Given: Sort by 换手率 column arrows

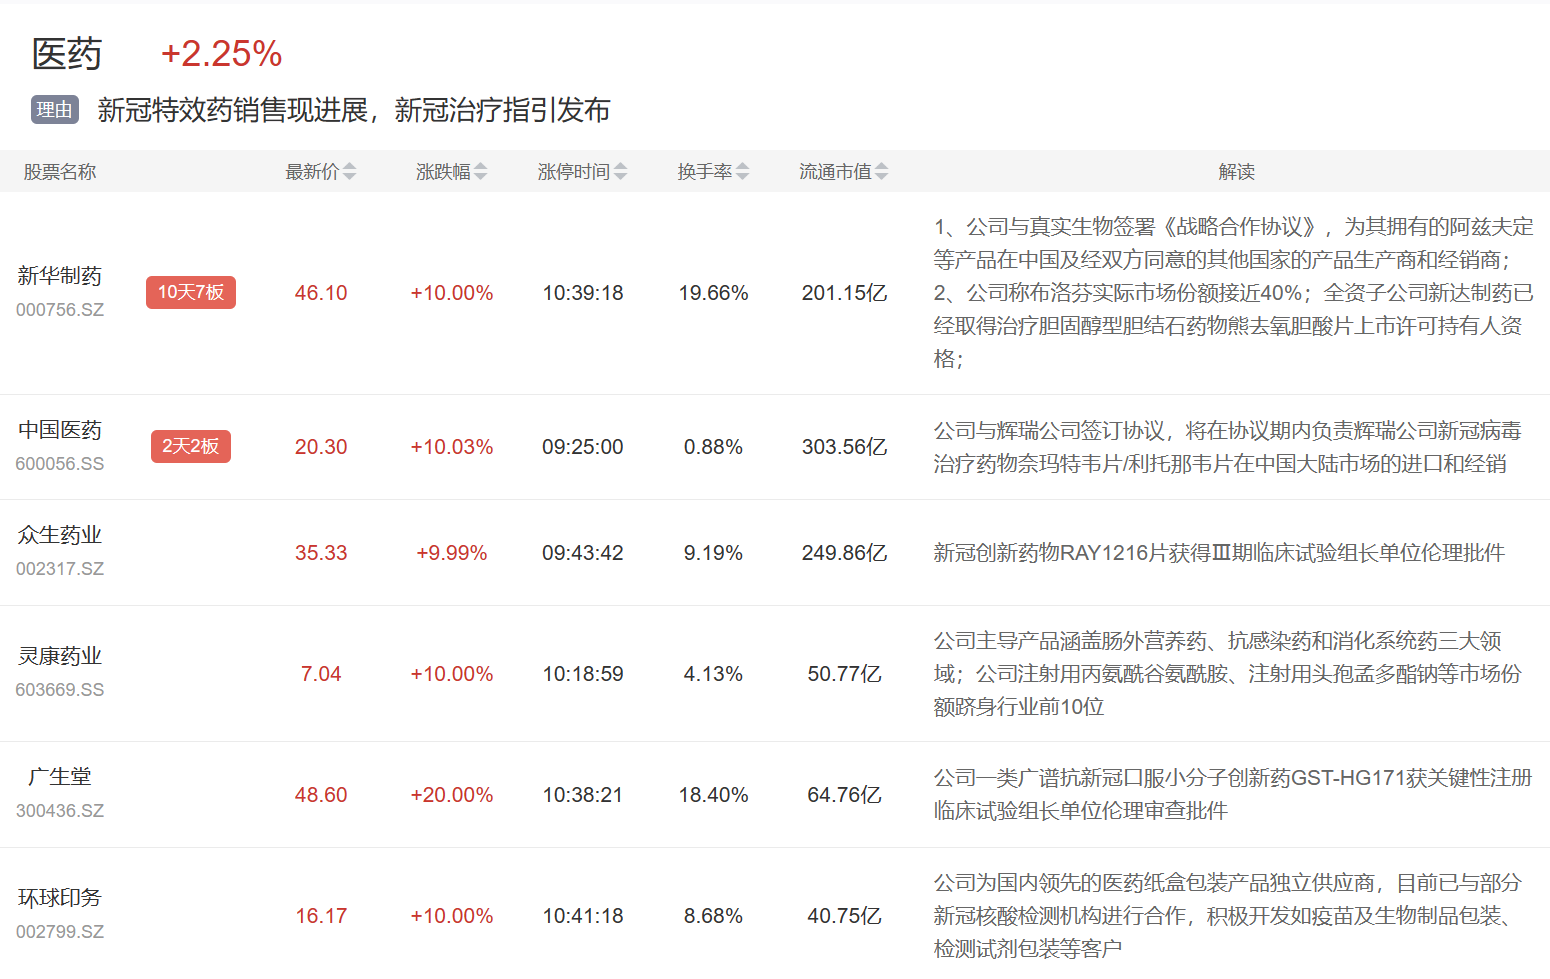Looking at the screenshot, I should click(x=742, y=172).
